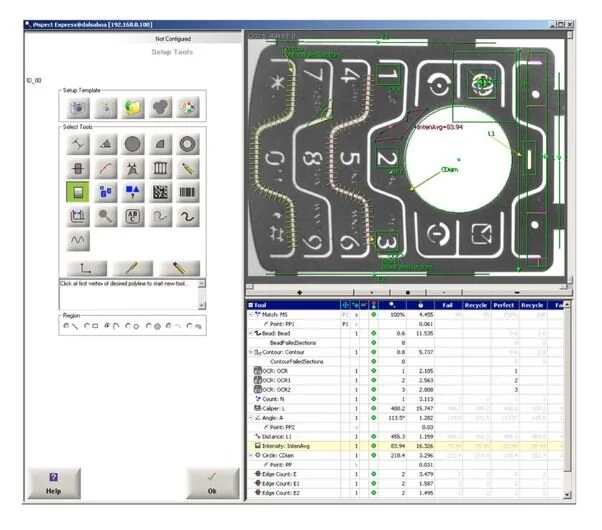This screenshot has width=602, height=530.
Task: Select the Count: N row
Action: point(406,399)
